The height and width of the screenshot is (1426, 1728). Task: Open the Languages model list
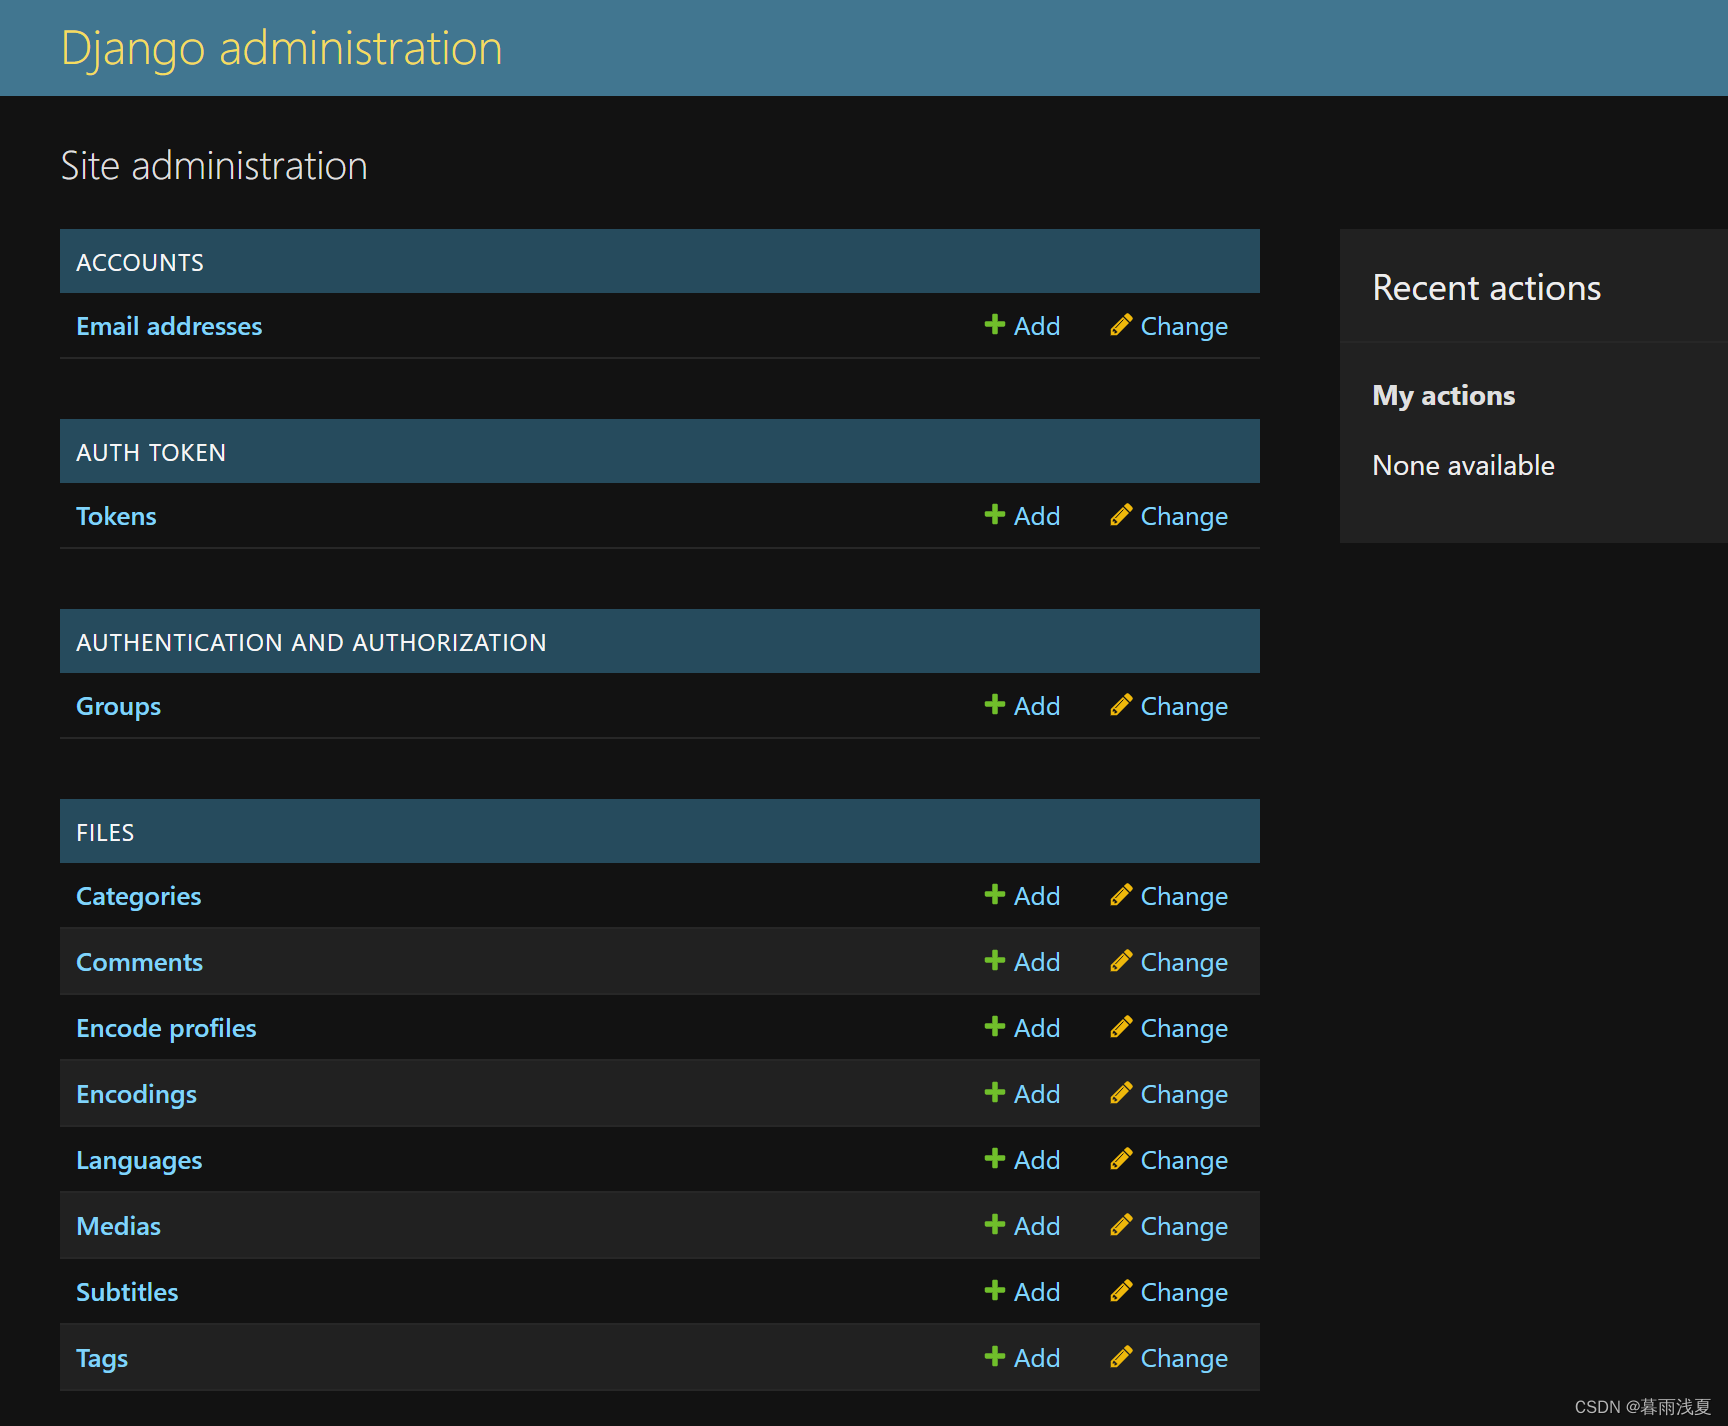139,1160
